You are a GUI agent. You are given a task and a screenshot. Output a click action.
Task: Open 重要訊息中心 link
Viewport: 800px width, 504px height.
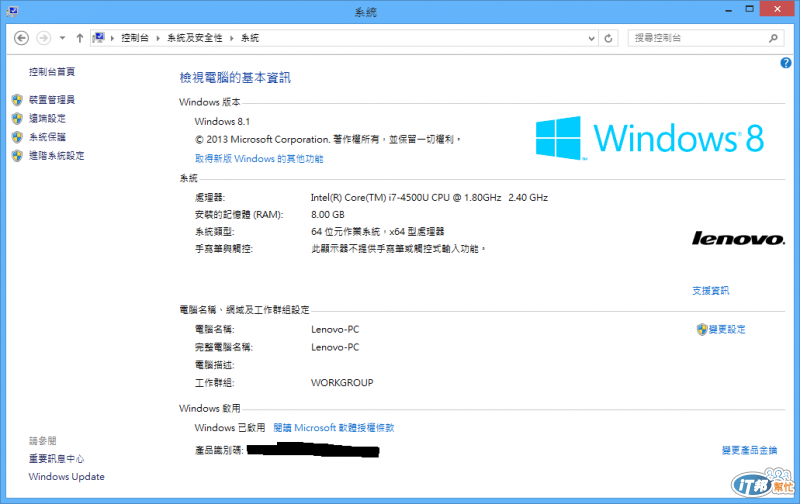[x=56, y=459]
